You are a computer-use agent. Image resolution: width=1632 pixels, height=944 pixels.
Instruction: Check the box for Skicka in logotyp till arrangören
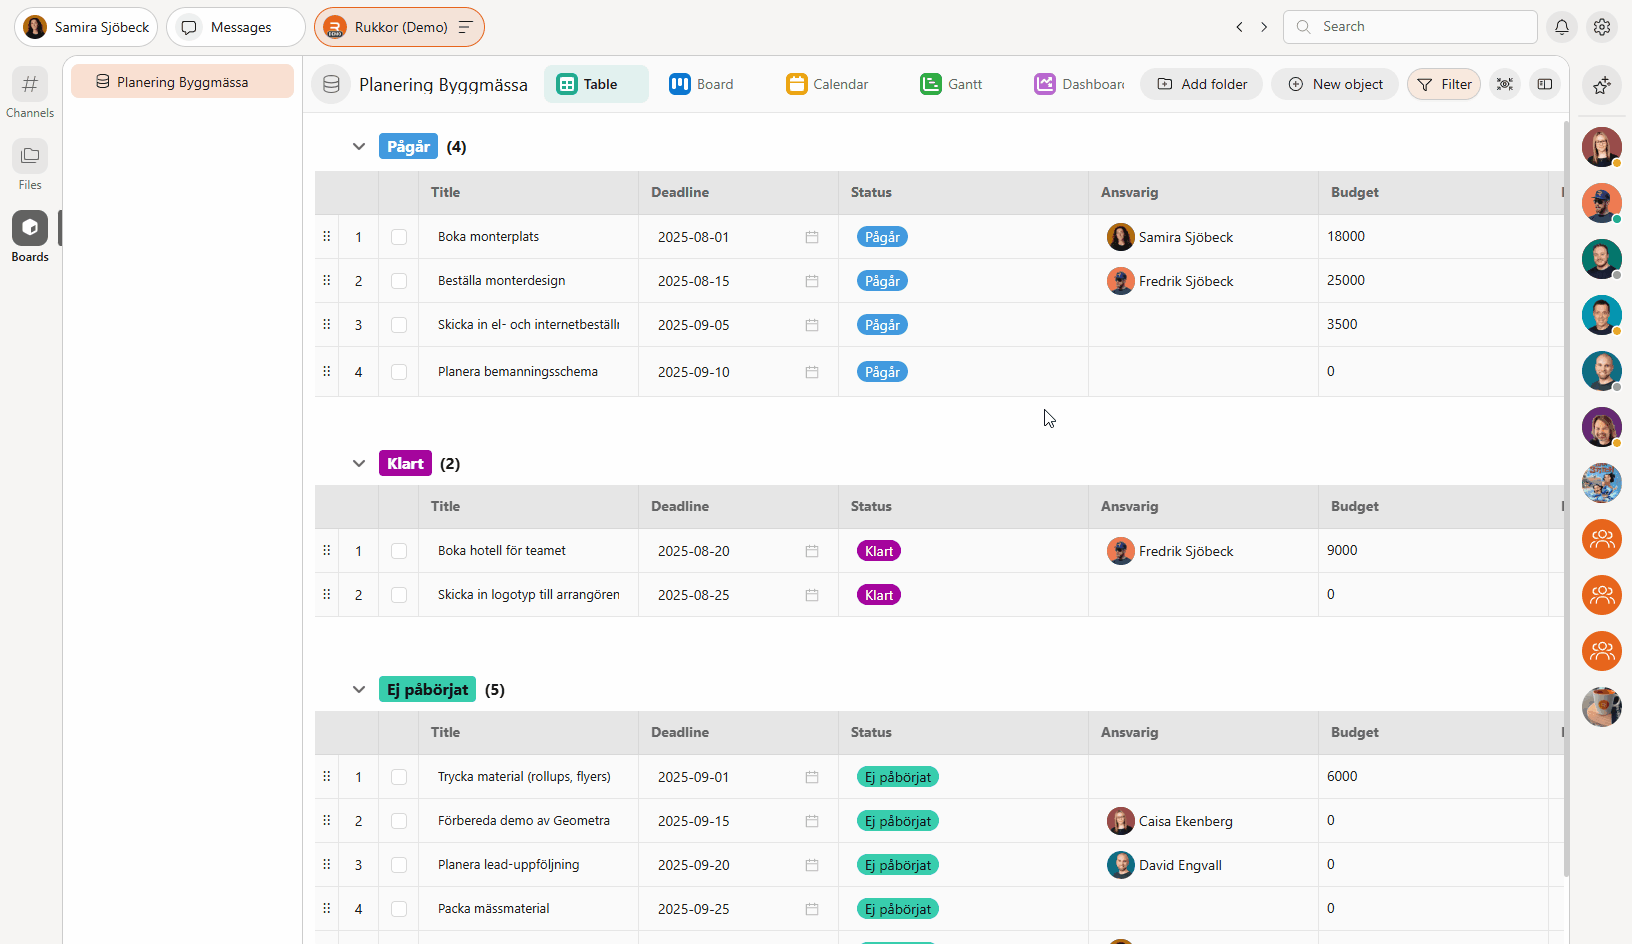tap(399, 595)
